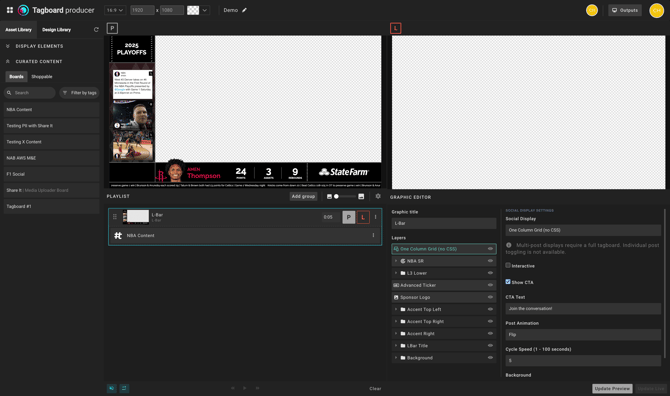
Task: Click the info icon next to multi-post note
Action: (508, 245)
